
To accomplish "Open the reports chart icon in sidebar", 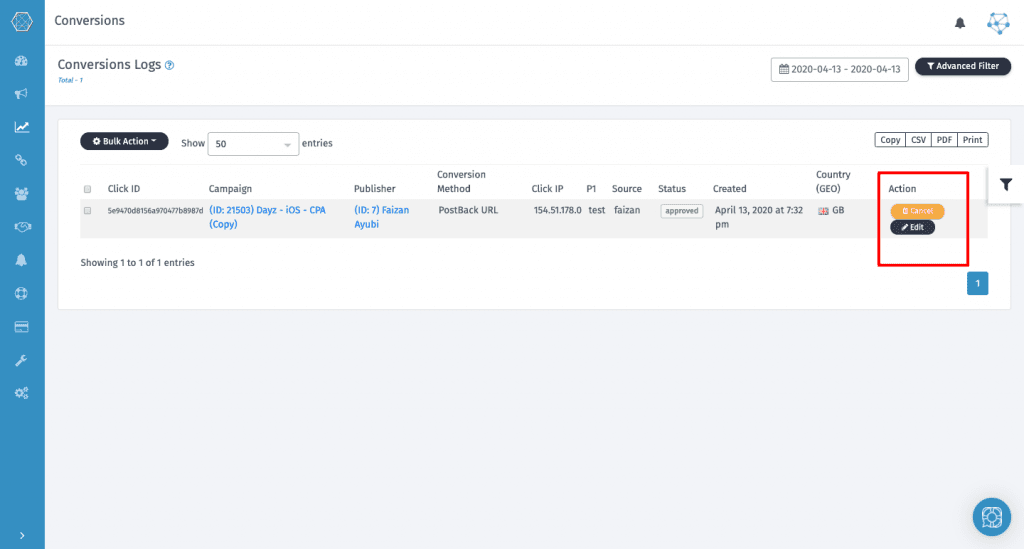I will (21, 127).
